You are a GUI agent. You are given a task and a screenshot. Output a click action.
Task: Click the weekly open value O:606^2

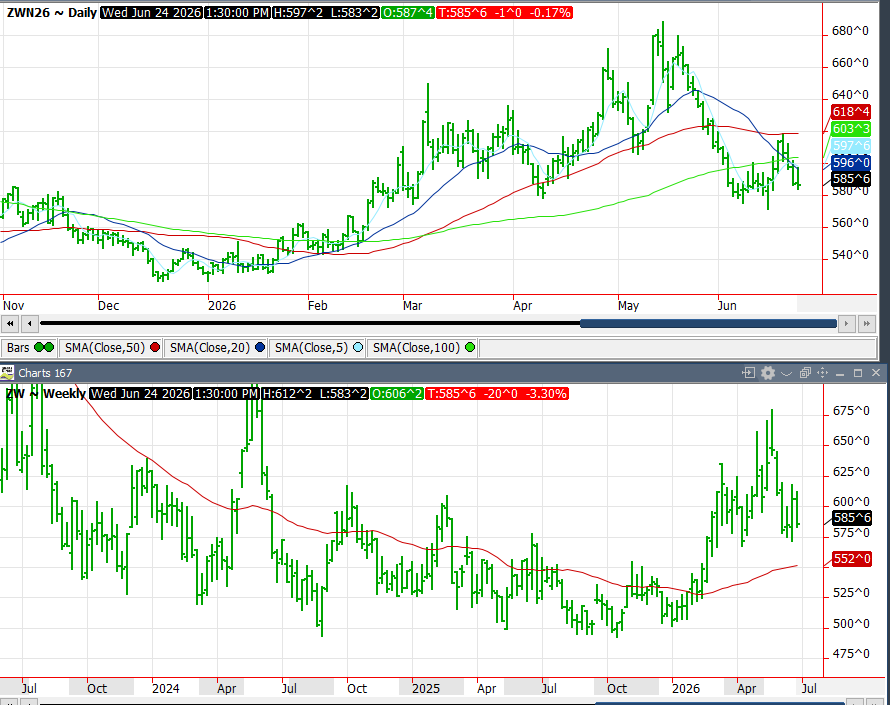(x=397, y=393)
